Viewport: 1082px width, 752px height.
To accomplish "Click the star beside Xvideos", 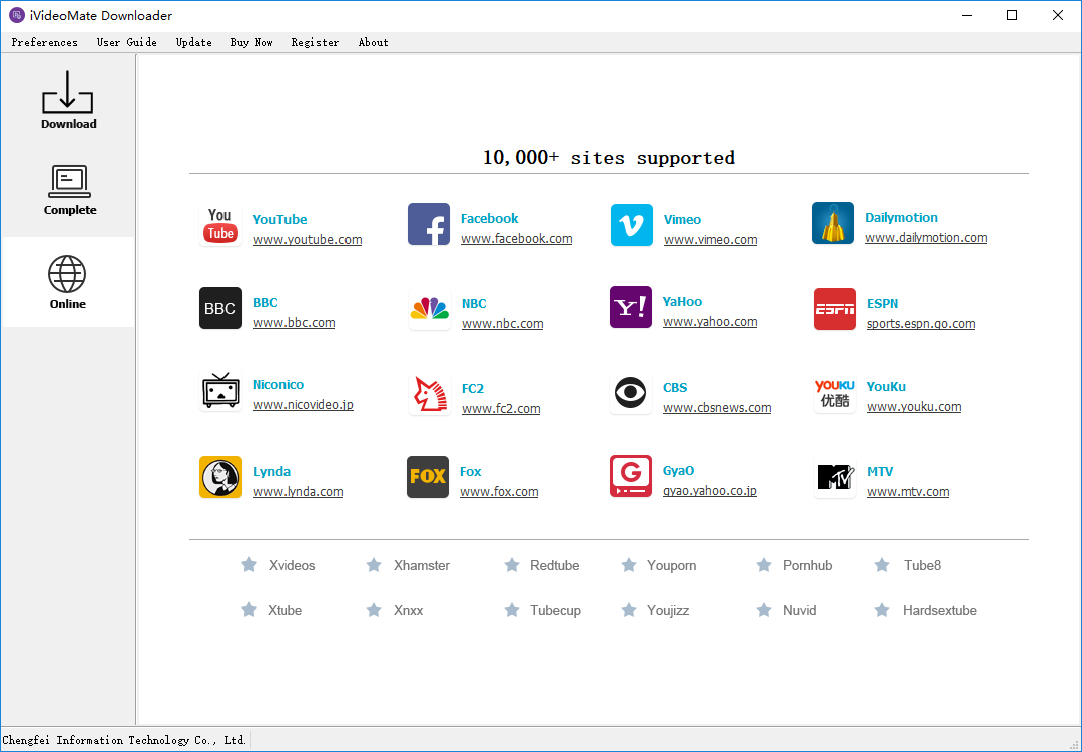I will [249, 565].
